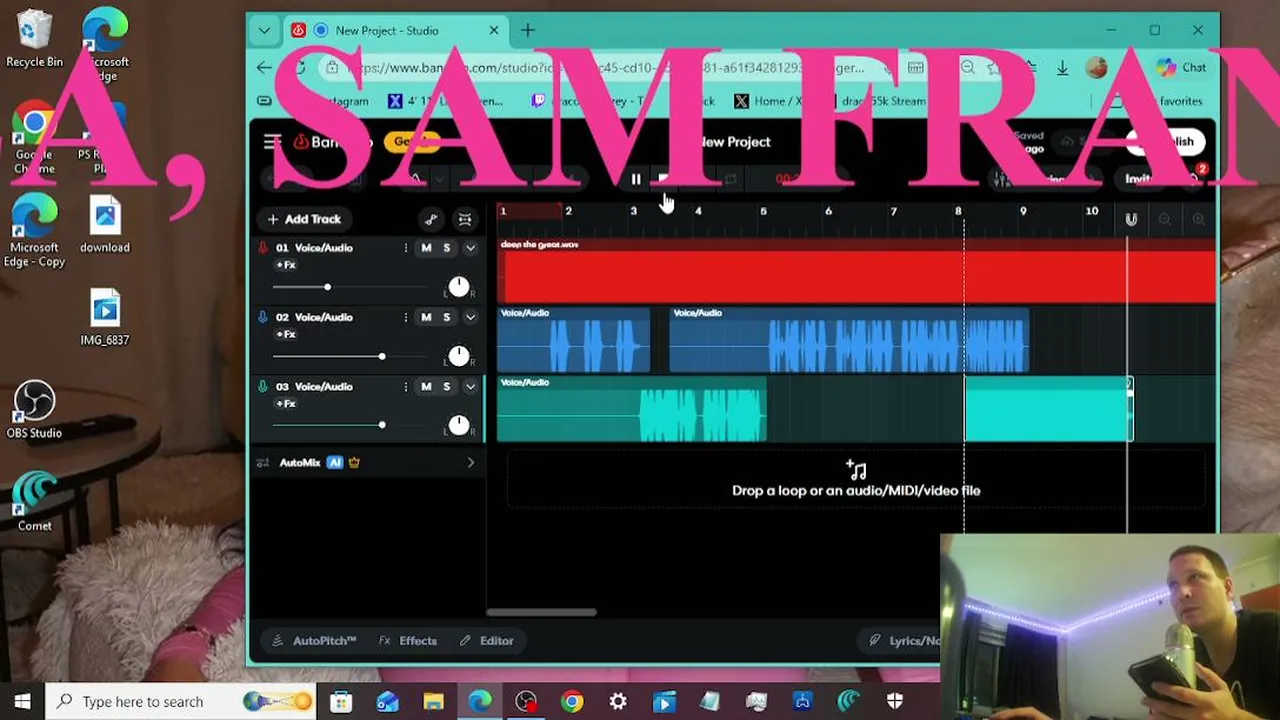Open the AutoPitch tab
Image resolution: width=1280 pixels, height=720 pixels.
click(x=314, y=641)
